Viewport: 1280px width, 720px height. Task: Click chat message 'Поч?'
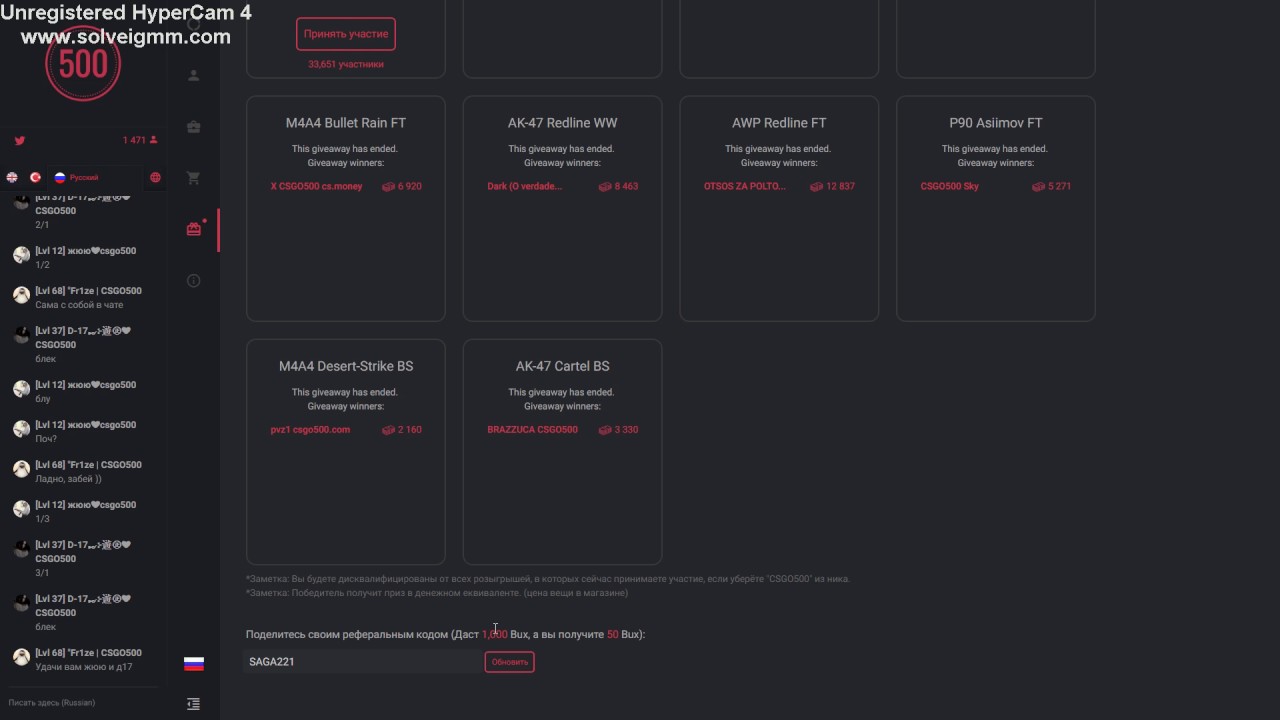[x=46, y=439]
